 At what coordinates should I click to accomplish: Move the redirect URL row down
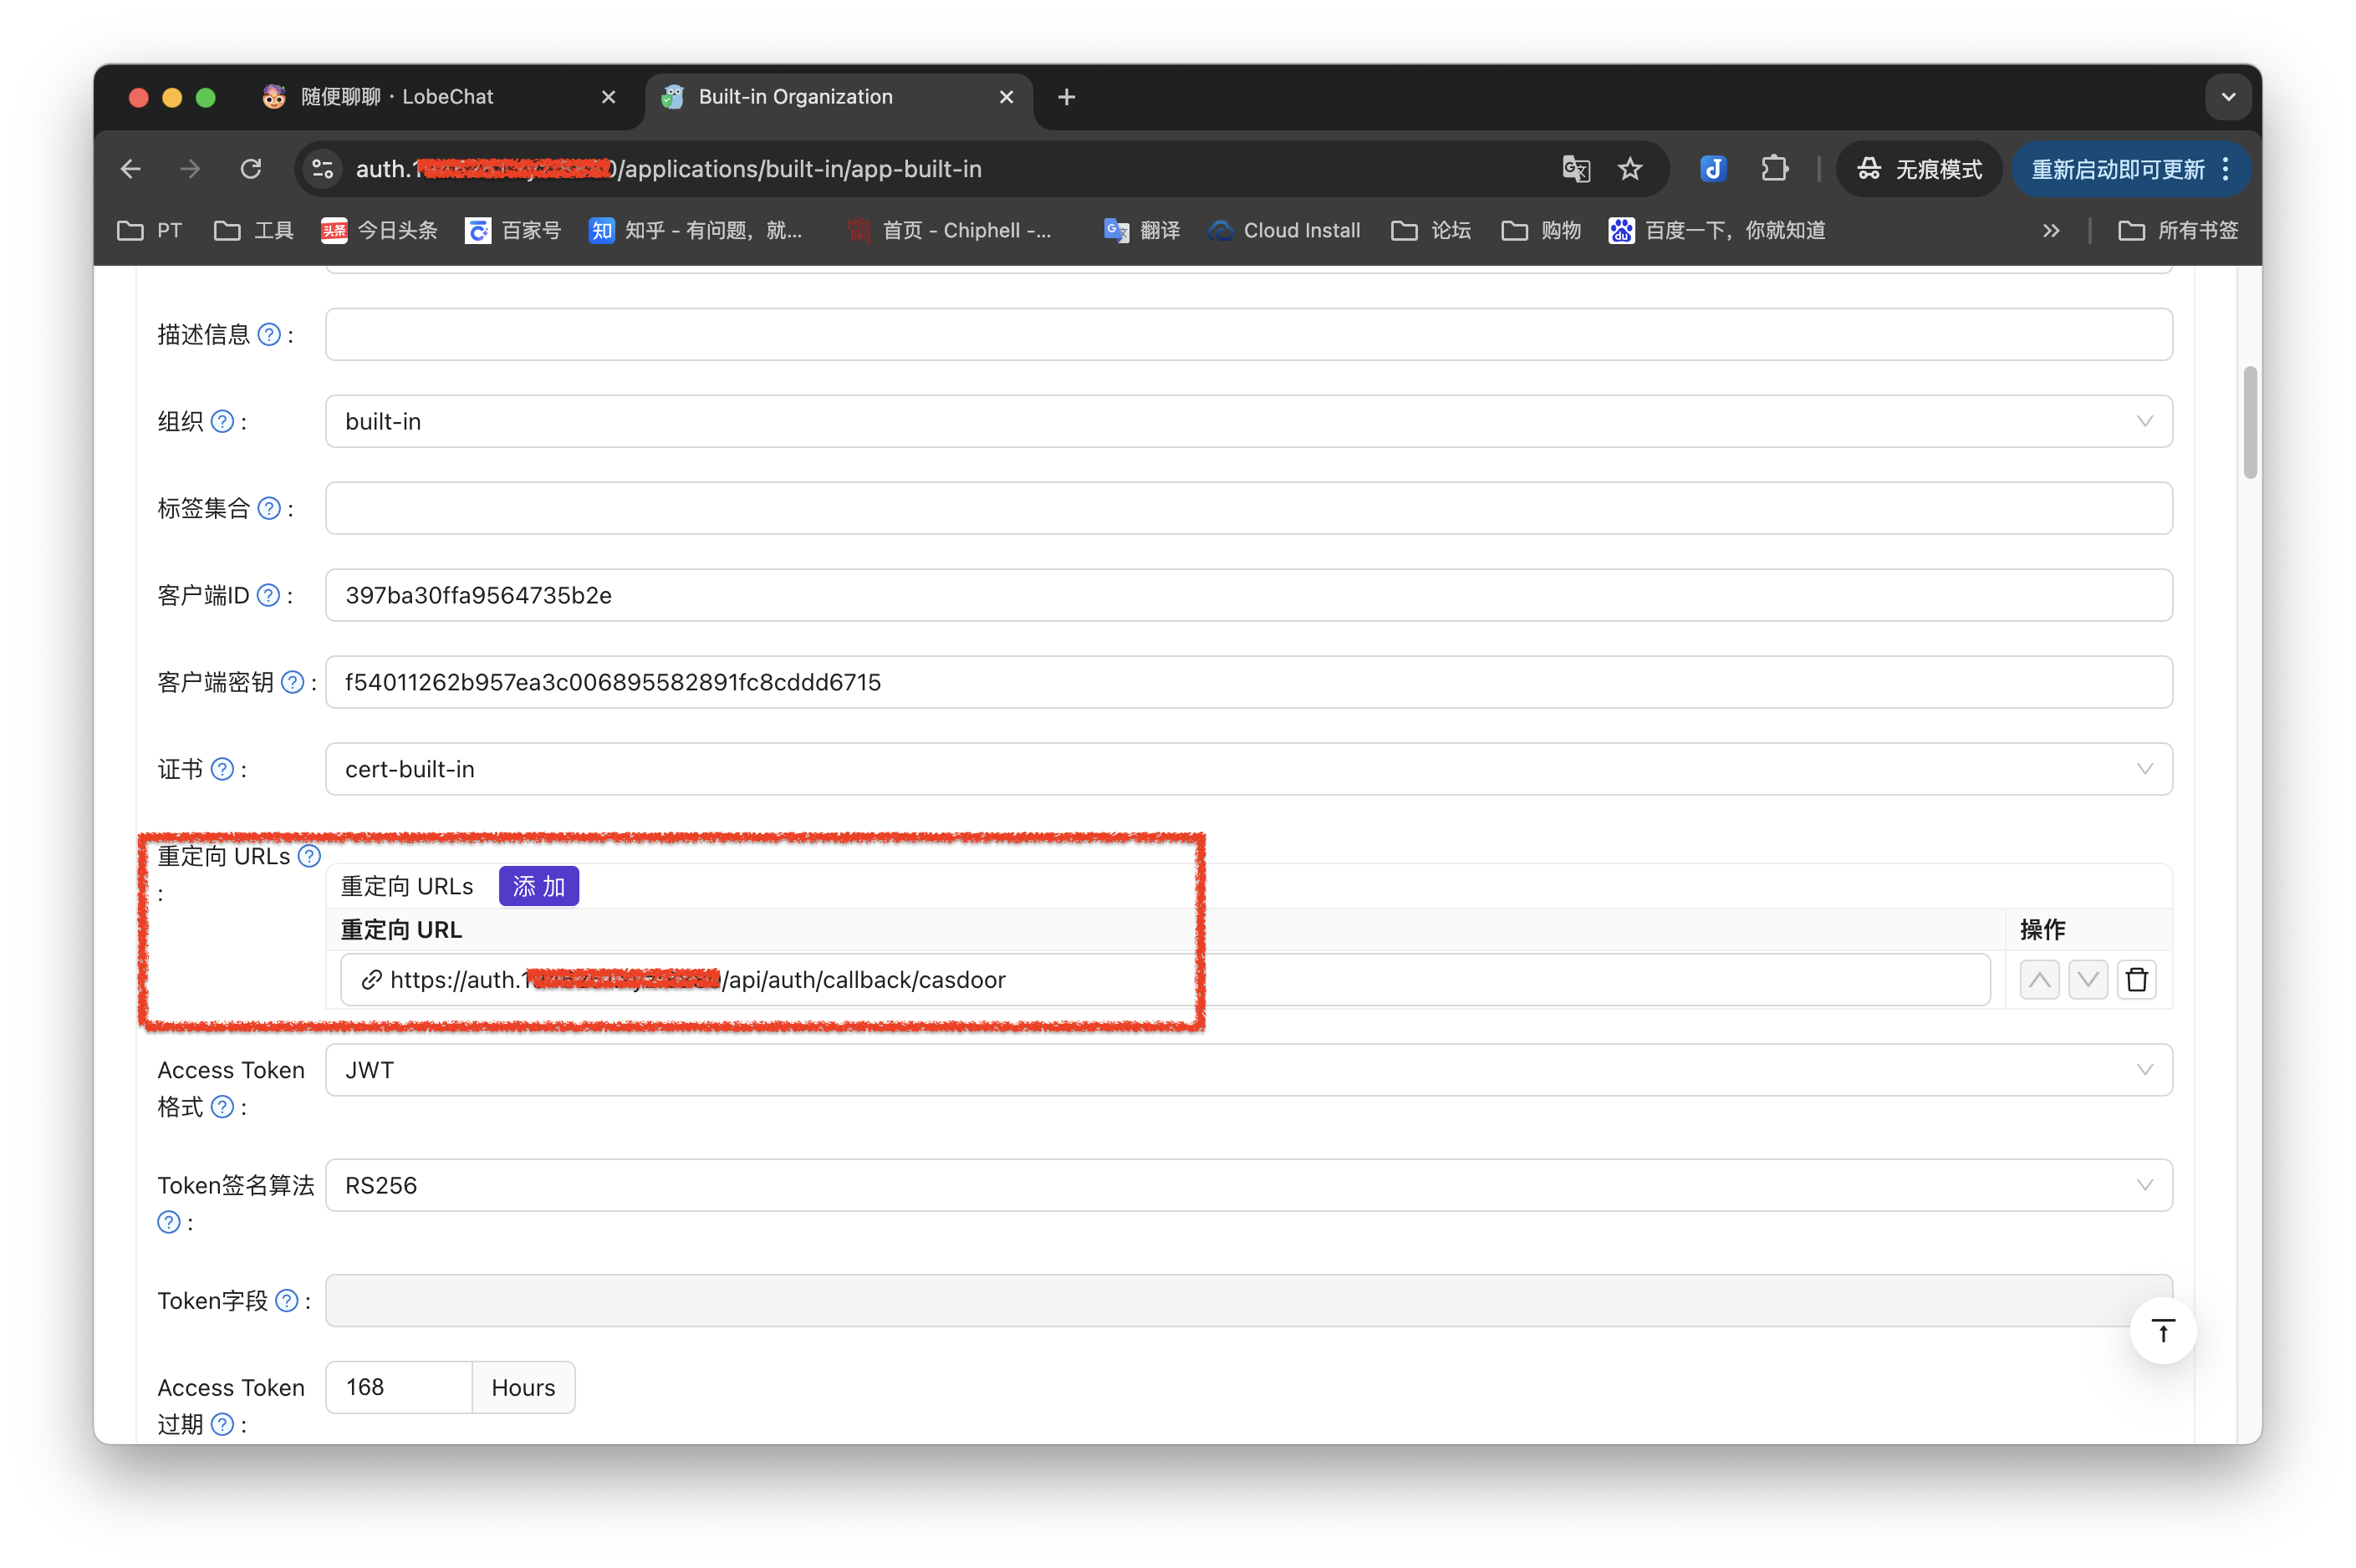click(x=2088, y=980)
